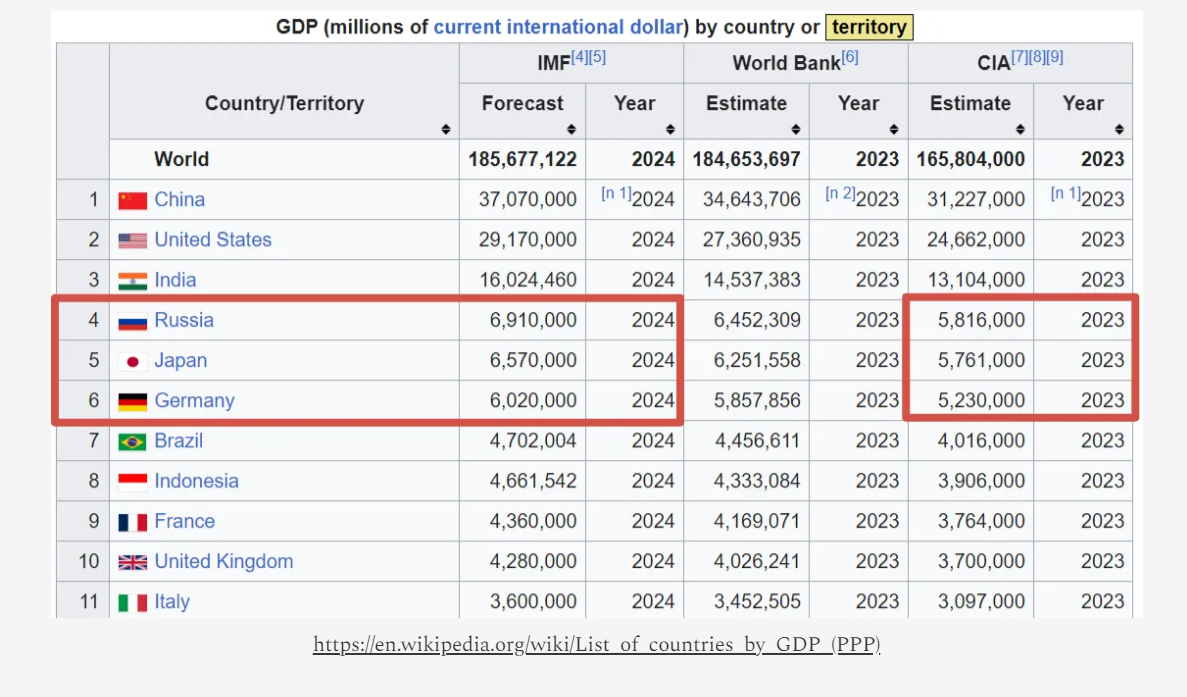Click the World row label
Viewport: 1187px width, 697px height.
pos(182,159)
